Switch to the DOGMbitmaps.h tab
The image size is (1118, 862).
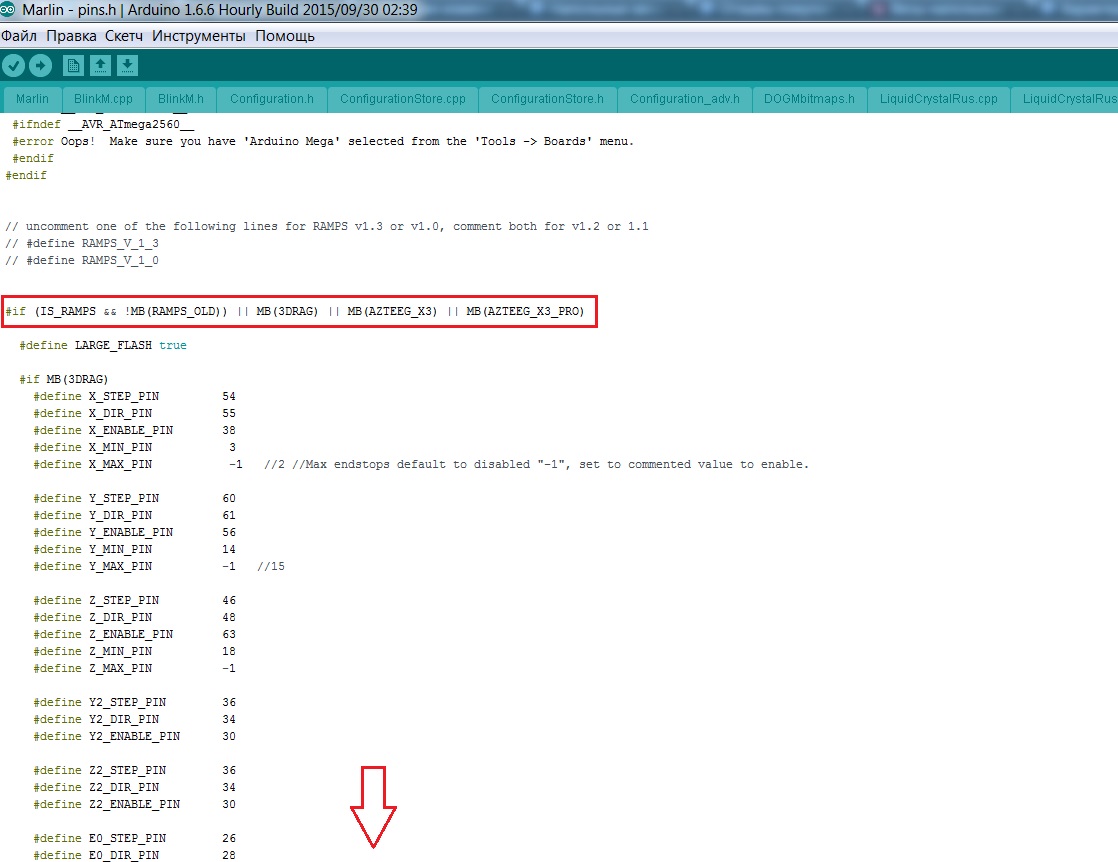pos(809,99)
